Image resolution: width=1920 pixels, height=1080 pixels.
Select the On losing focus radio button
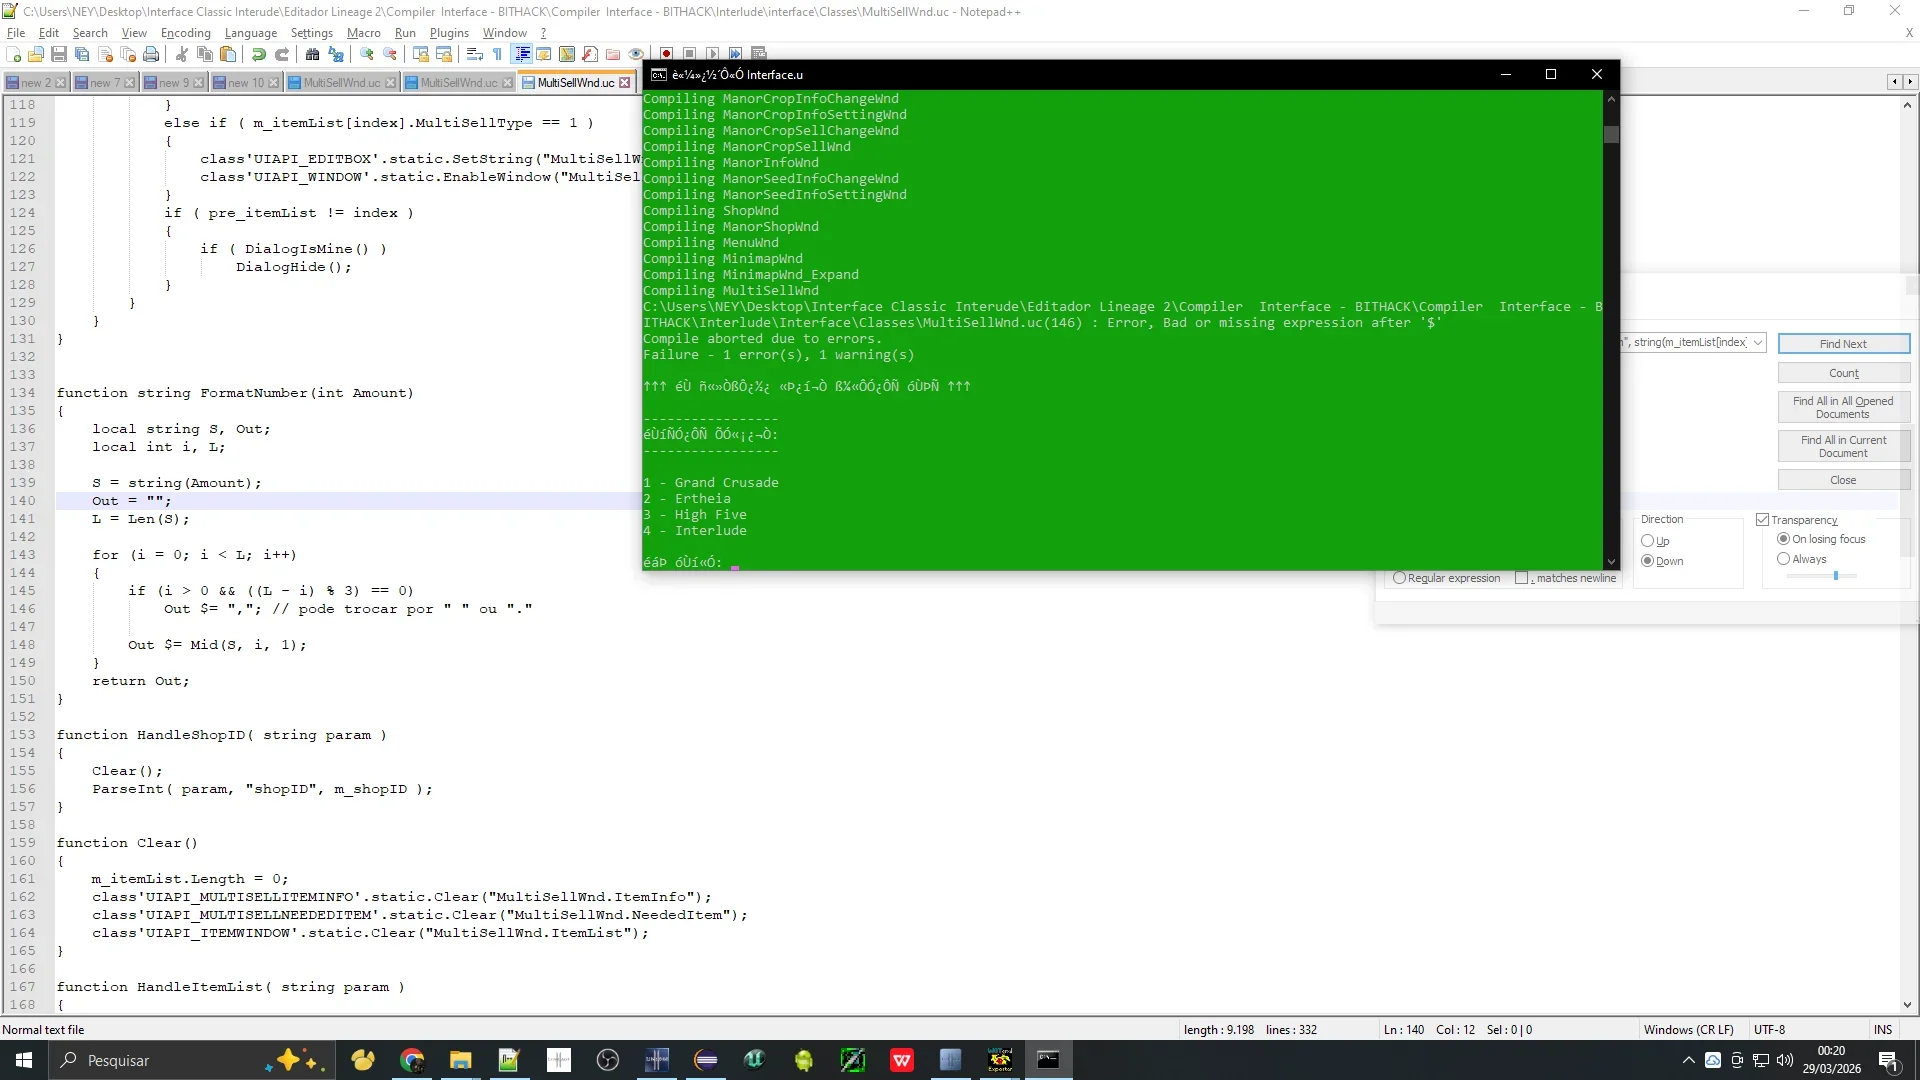(x=1783, y=539)
